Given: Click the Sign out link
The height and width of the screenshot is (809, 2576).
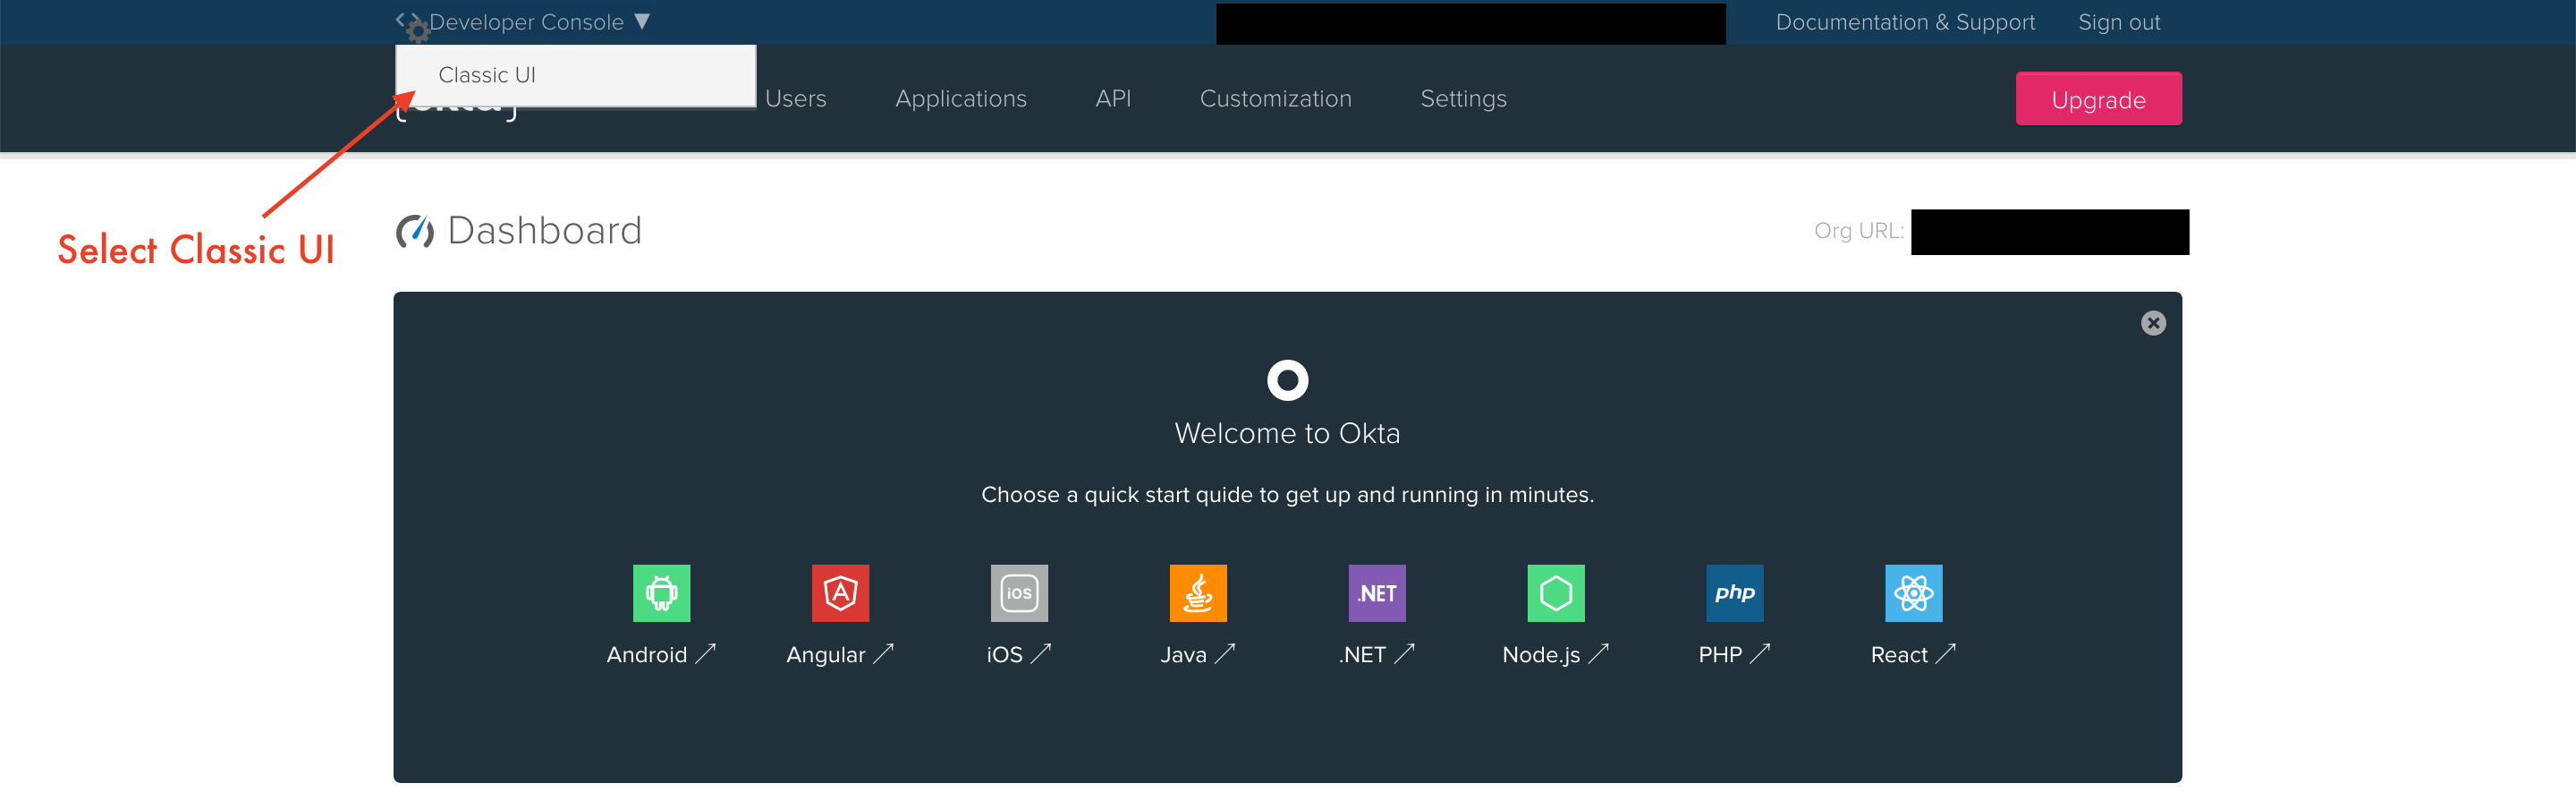Looking at the screenshot, I should (2119, 22).
